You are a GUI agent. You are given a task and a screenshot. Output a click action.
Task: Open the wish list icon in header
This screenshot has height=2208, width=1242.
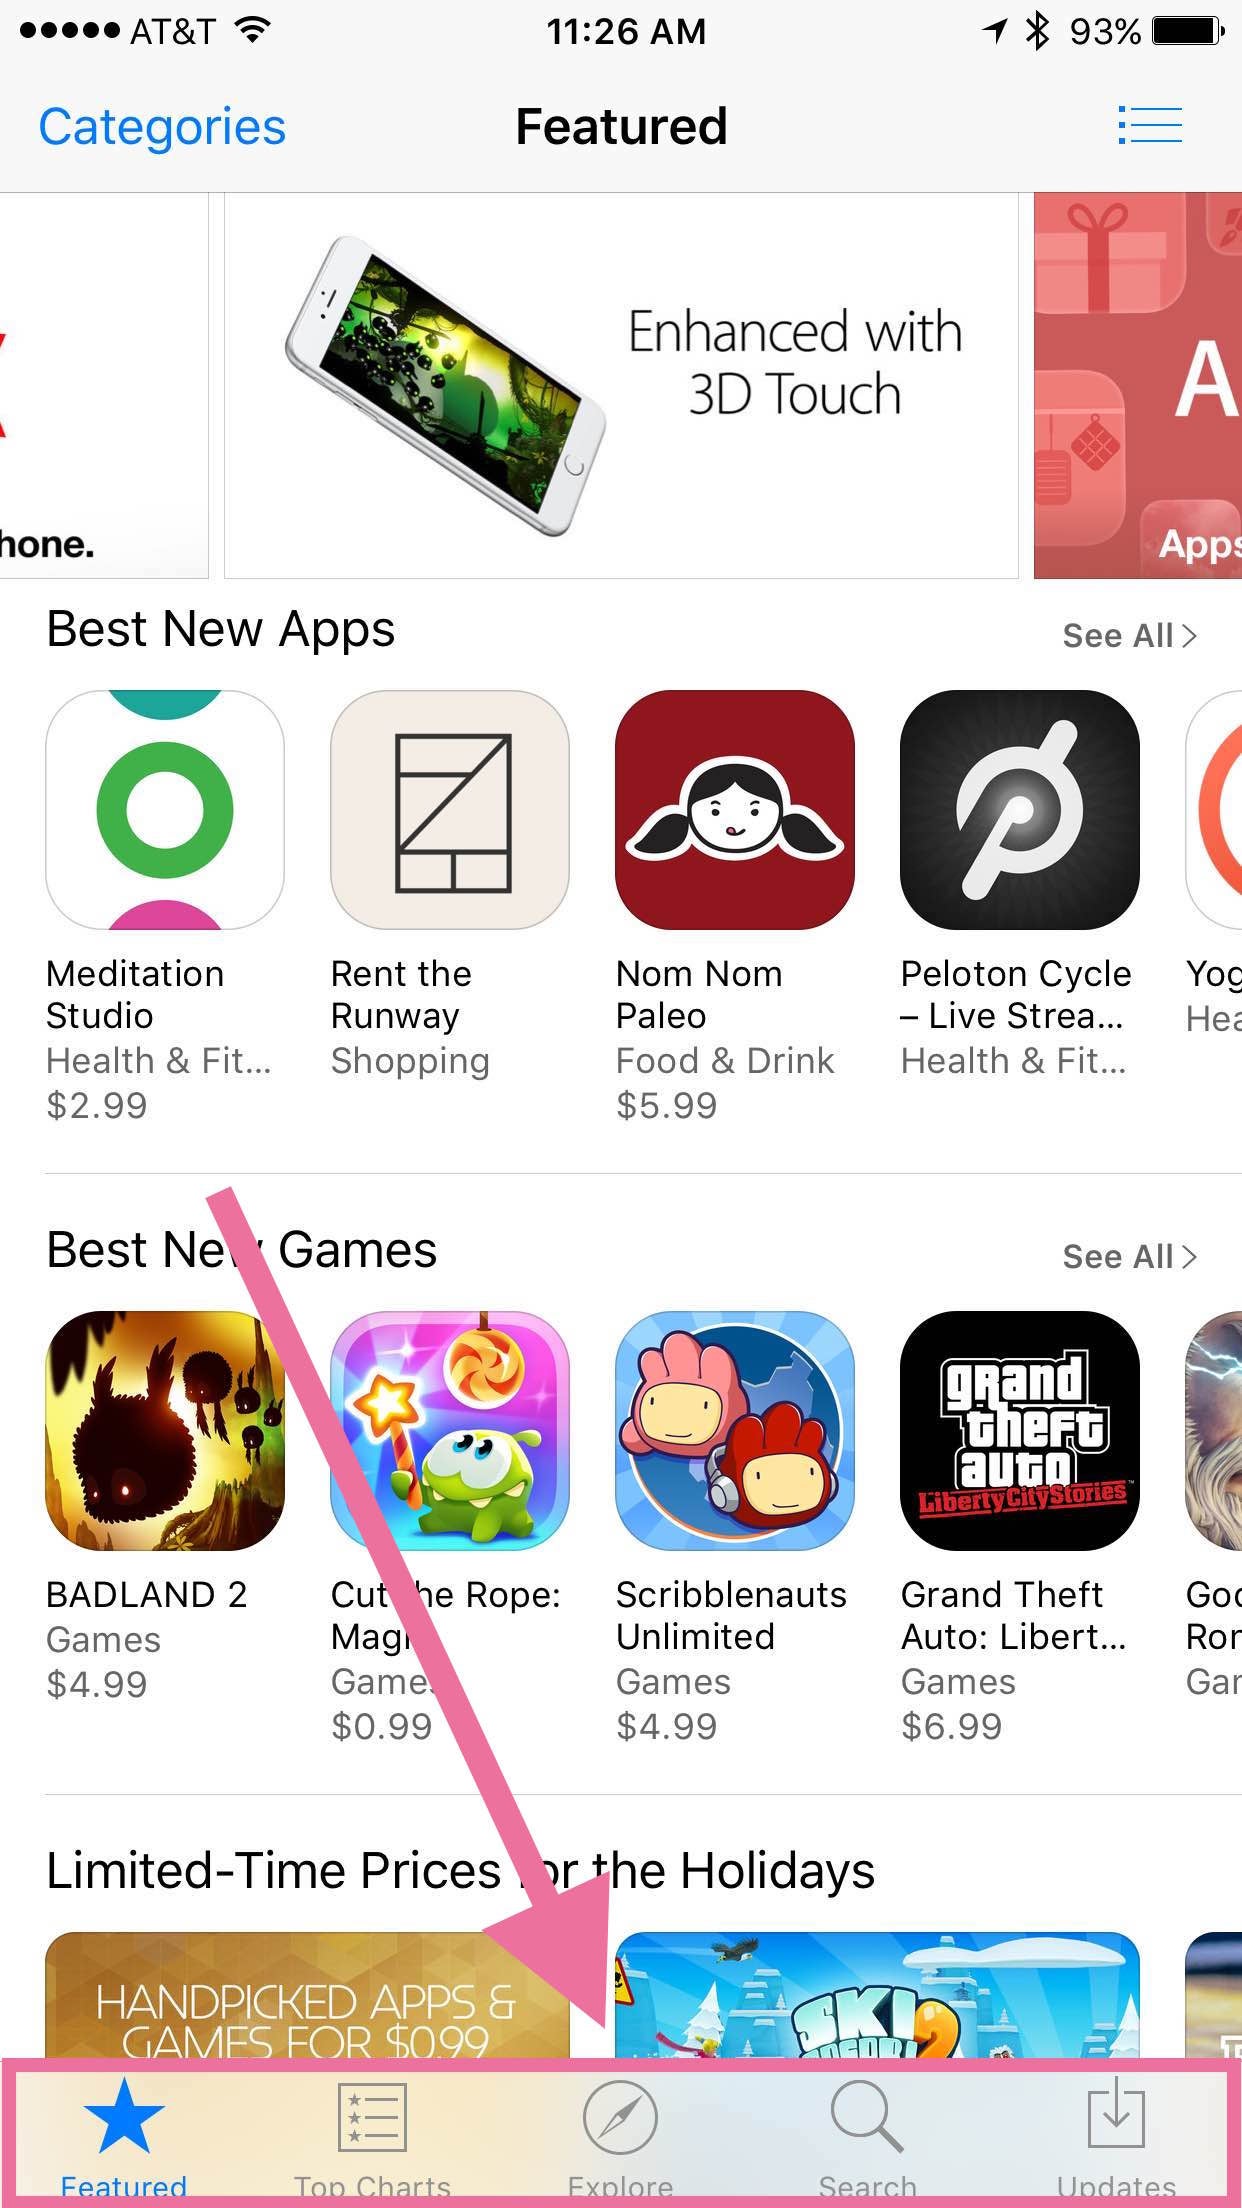[1150, 126]
